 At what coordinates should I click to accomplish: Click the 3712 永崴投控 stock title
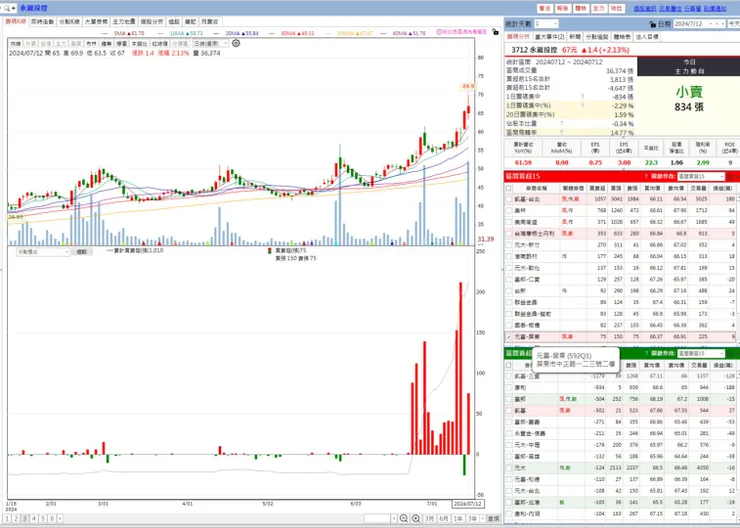(x=534, y=50)
